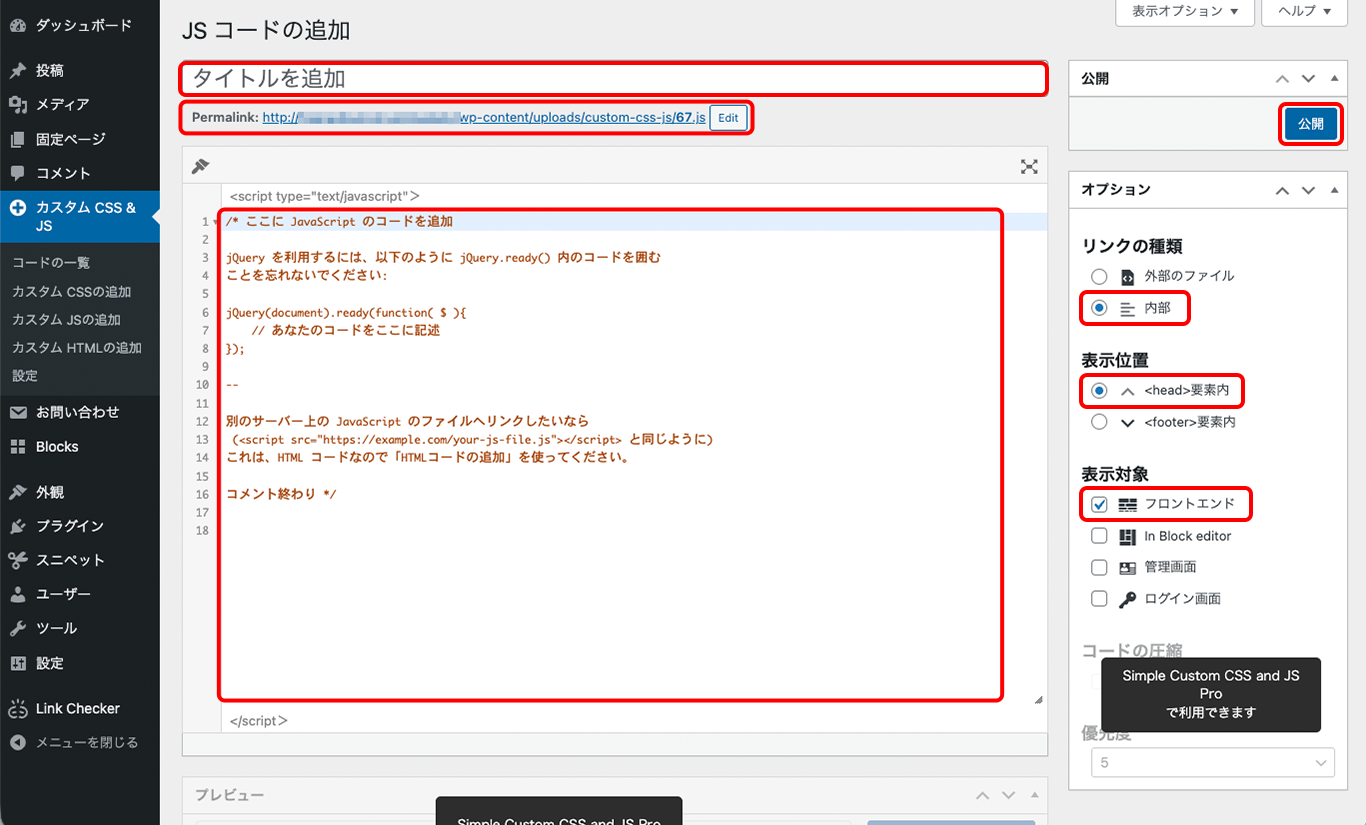This screenshot has height=825, width=1366.
Task: Open コードの一覧 submenu item
Action: point(51,263)
